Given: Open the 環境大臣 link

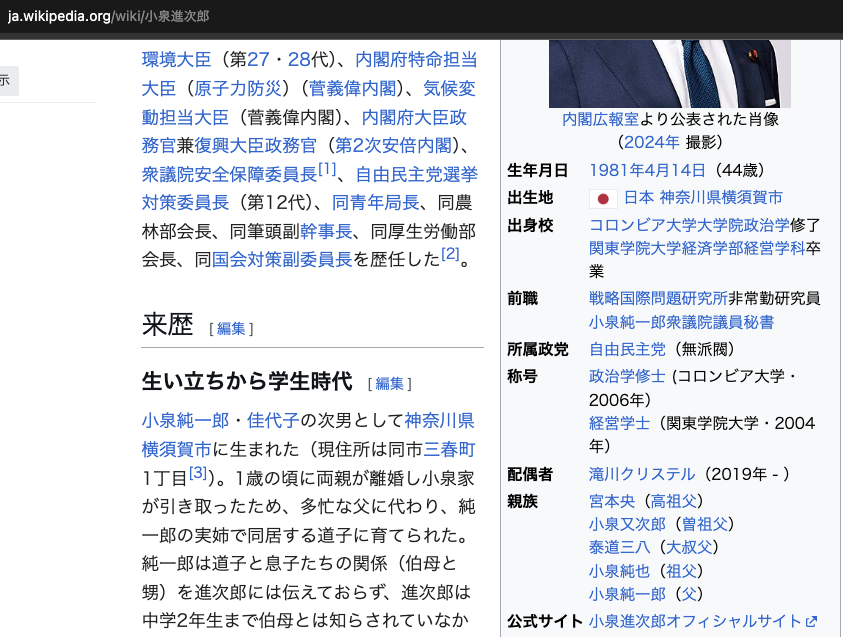Looking at the screenshot, I should [176, 59].
